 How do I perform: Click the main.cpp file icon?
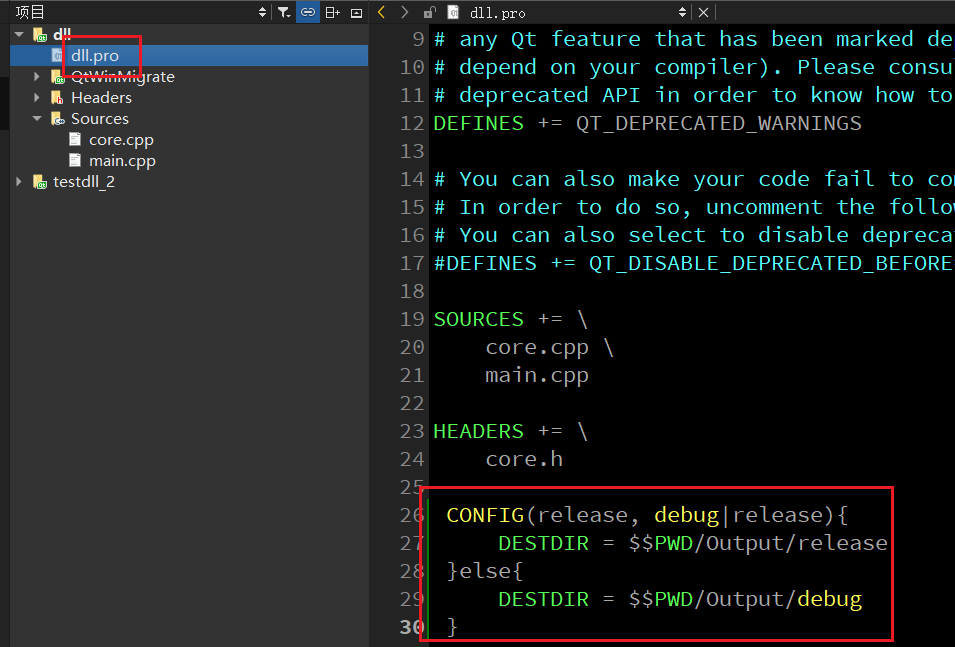[x=76, y=160]
